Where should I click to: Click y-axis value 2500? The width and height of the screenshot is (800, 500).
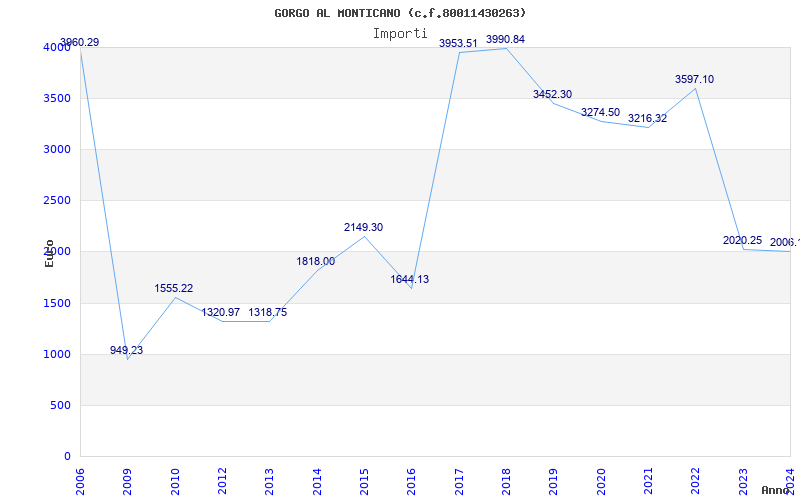coord(57,201)
